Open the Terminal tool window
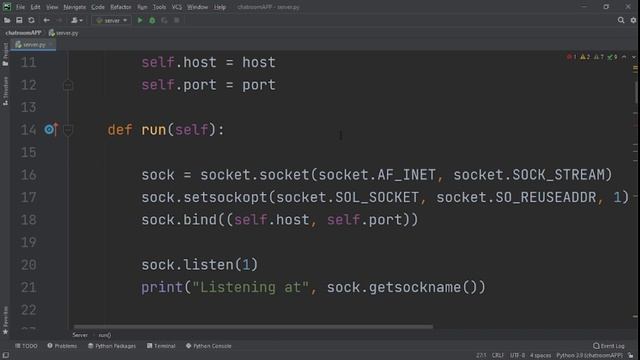 [161, 346]
